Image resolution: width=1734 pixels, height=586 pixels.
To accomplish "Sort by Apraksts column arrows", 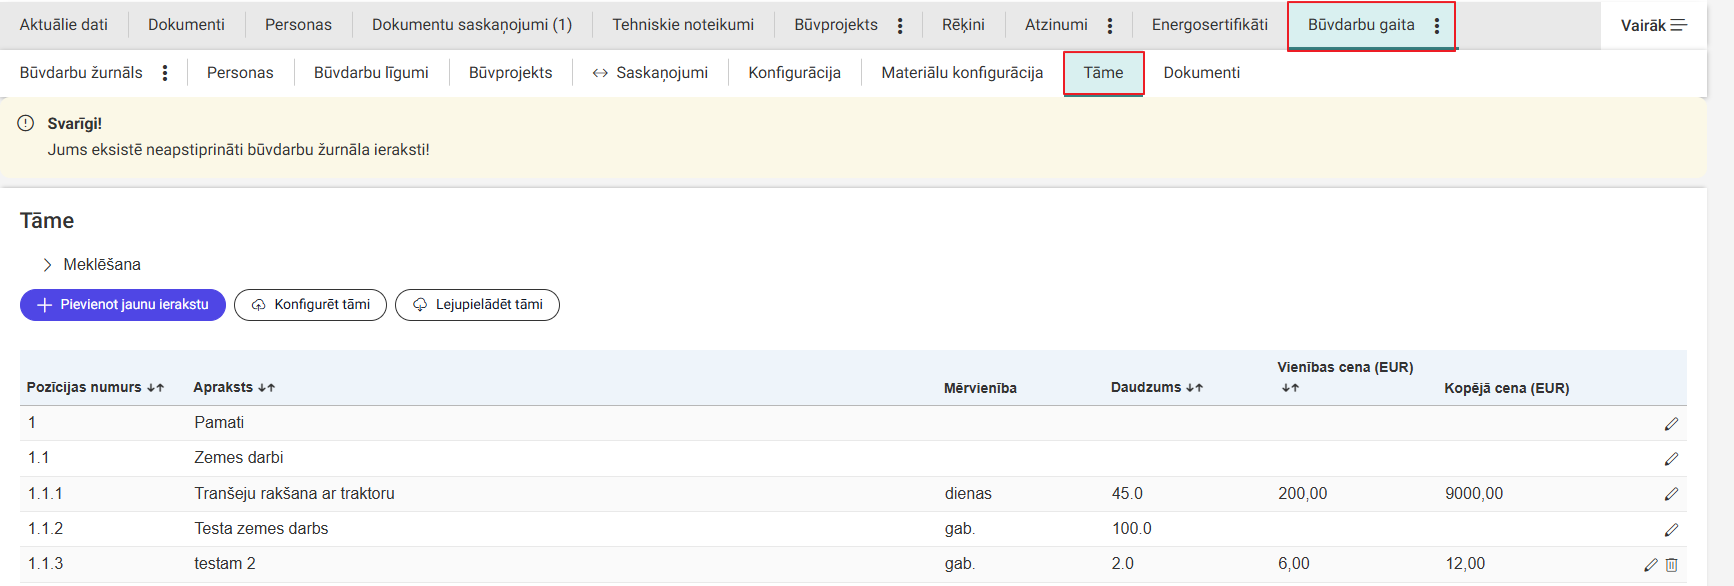I will (266, 388).
